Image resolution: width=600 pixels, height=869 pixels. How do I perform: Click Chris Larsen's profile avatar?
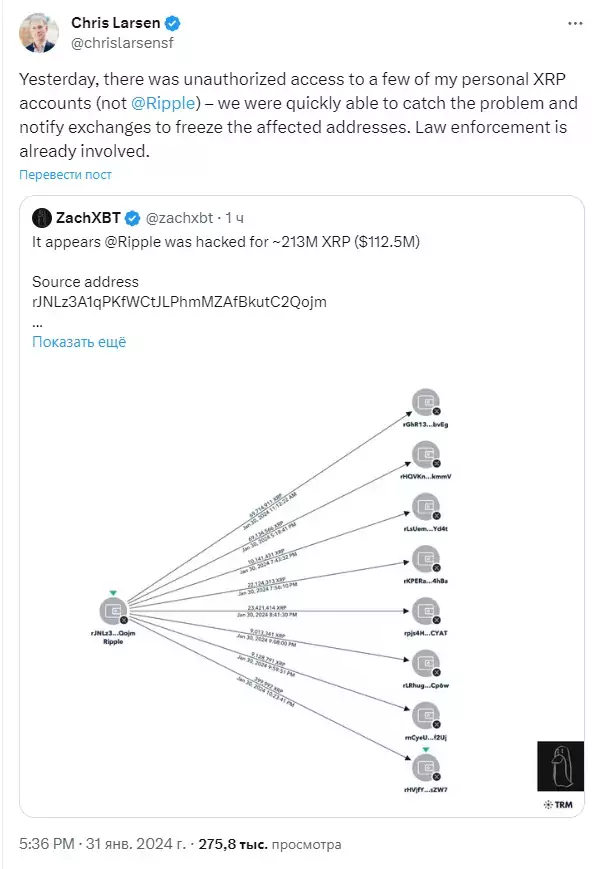point(39,33)
